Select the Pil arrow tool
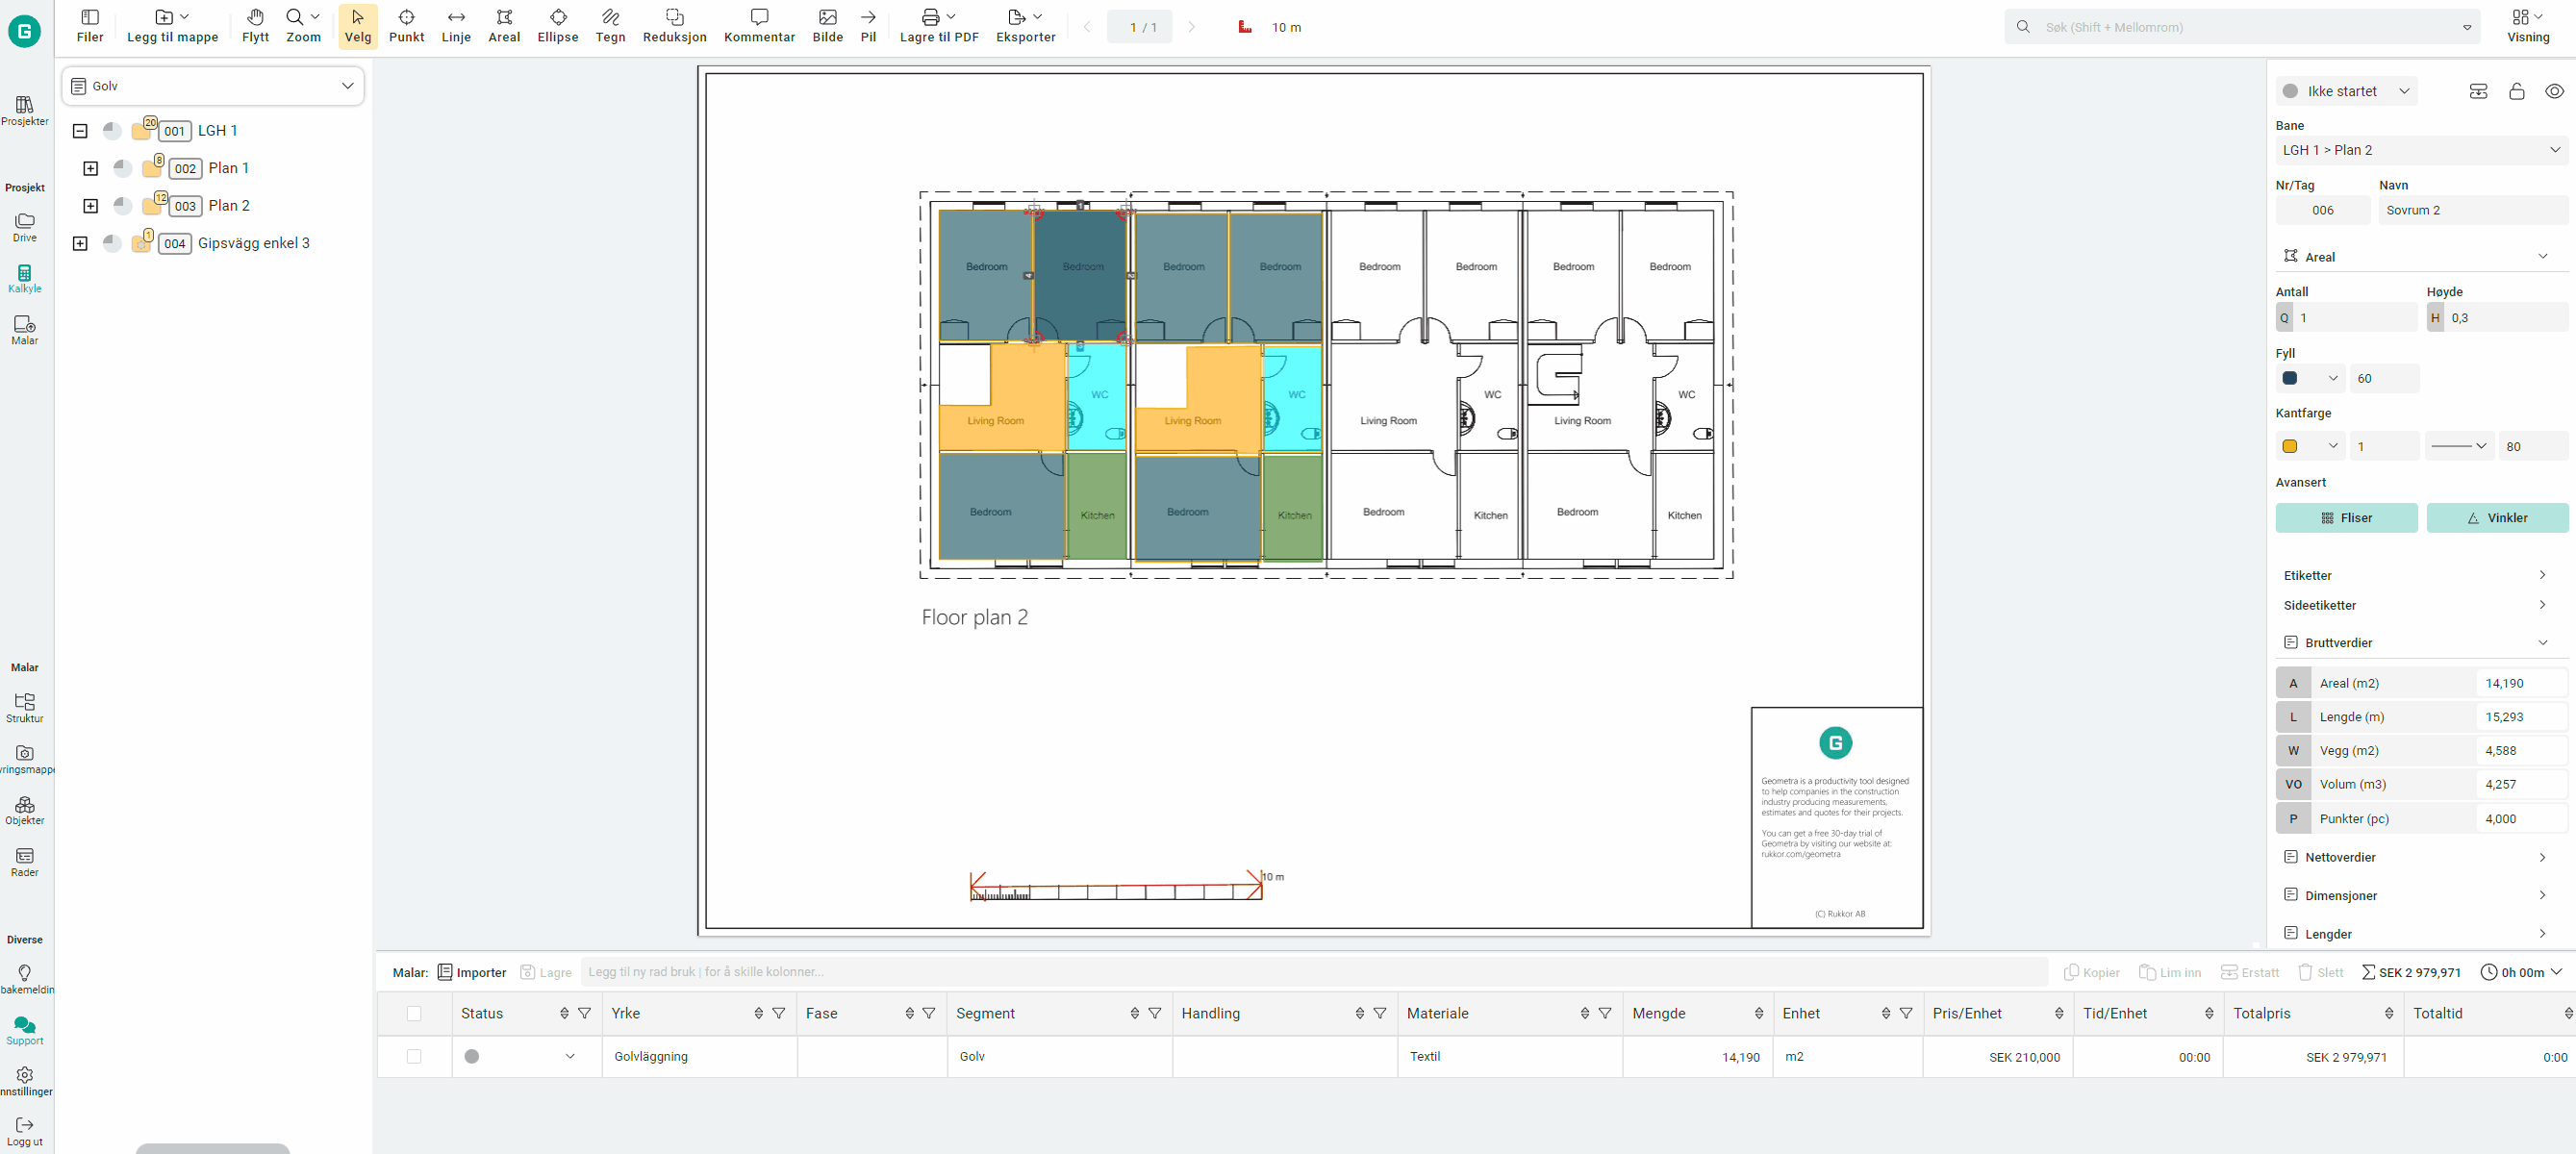 click(868, 26)
